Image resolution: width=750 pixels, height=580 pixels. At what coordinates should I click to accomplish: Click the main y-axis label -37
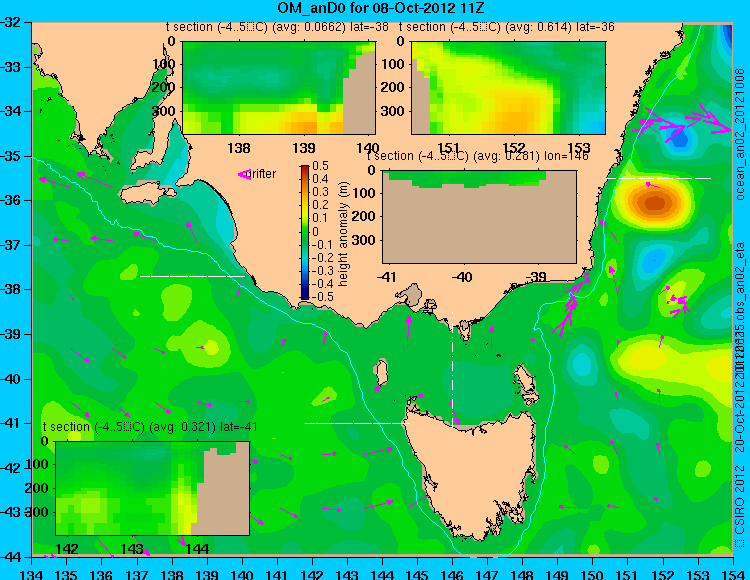coord(10,245)
